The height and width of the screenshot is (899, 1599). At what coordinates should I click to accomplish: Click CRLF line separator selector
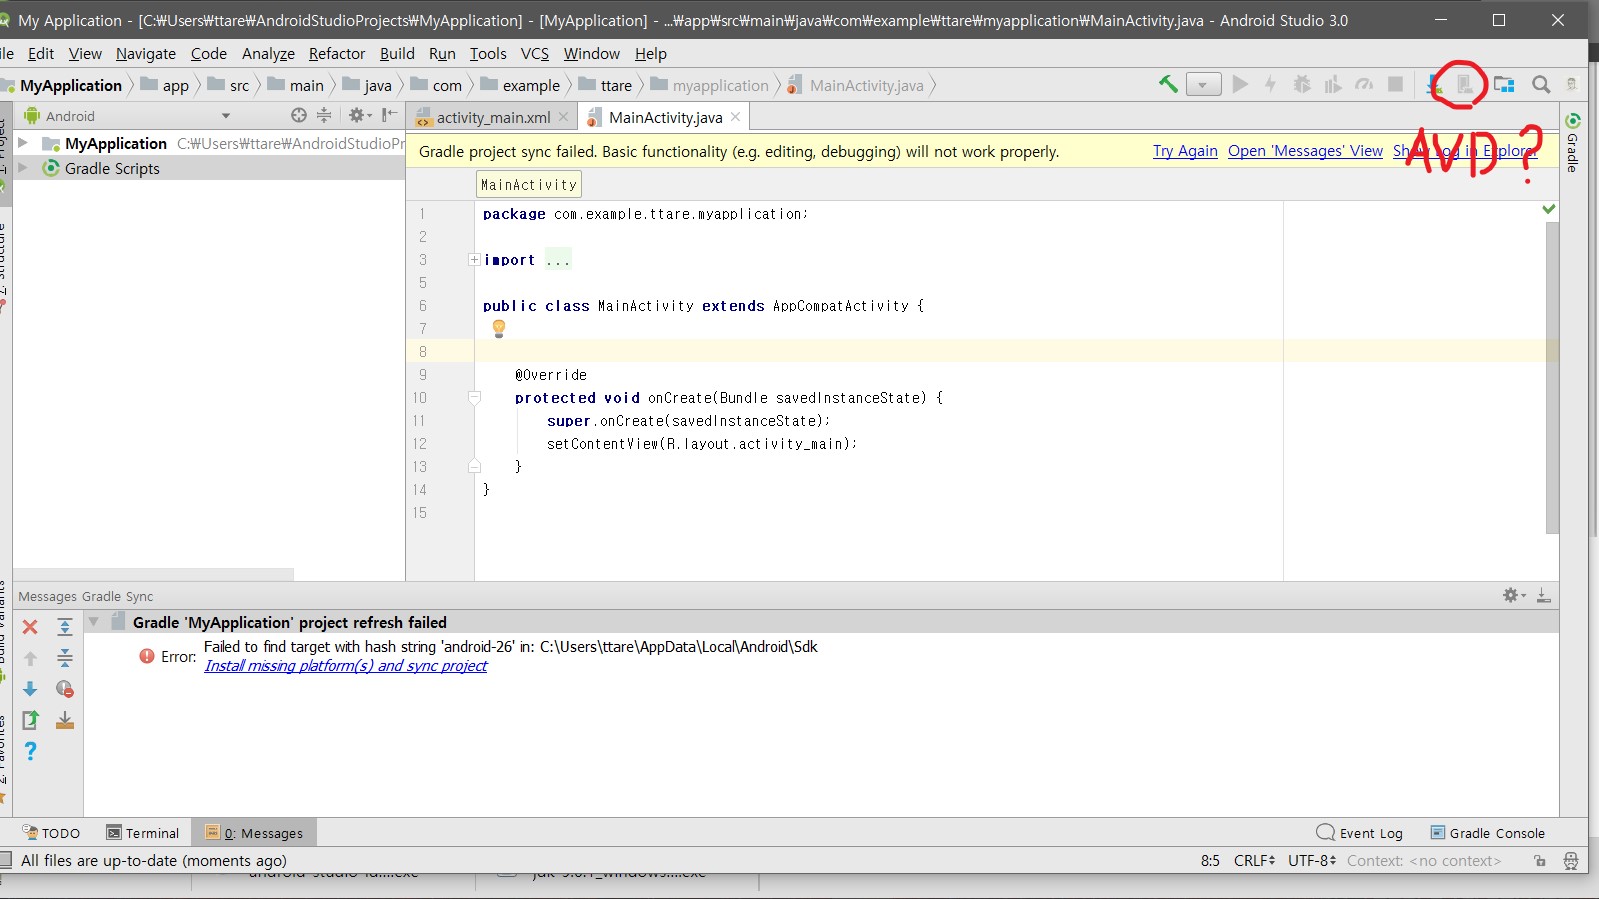click(x=1254, y=860)
